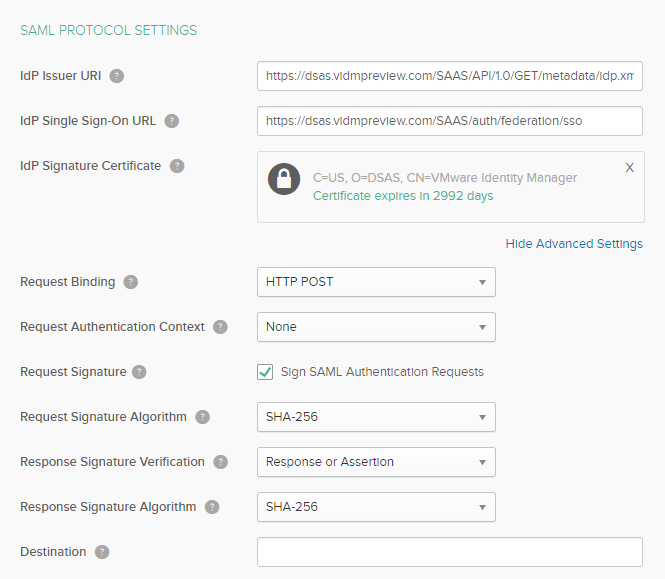Click help icon for Response Signature Algorithm
665x579 pixels.
[x=212, y=507]
